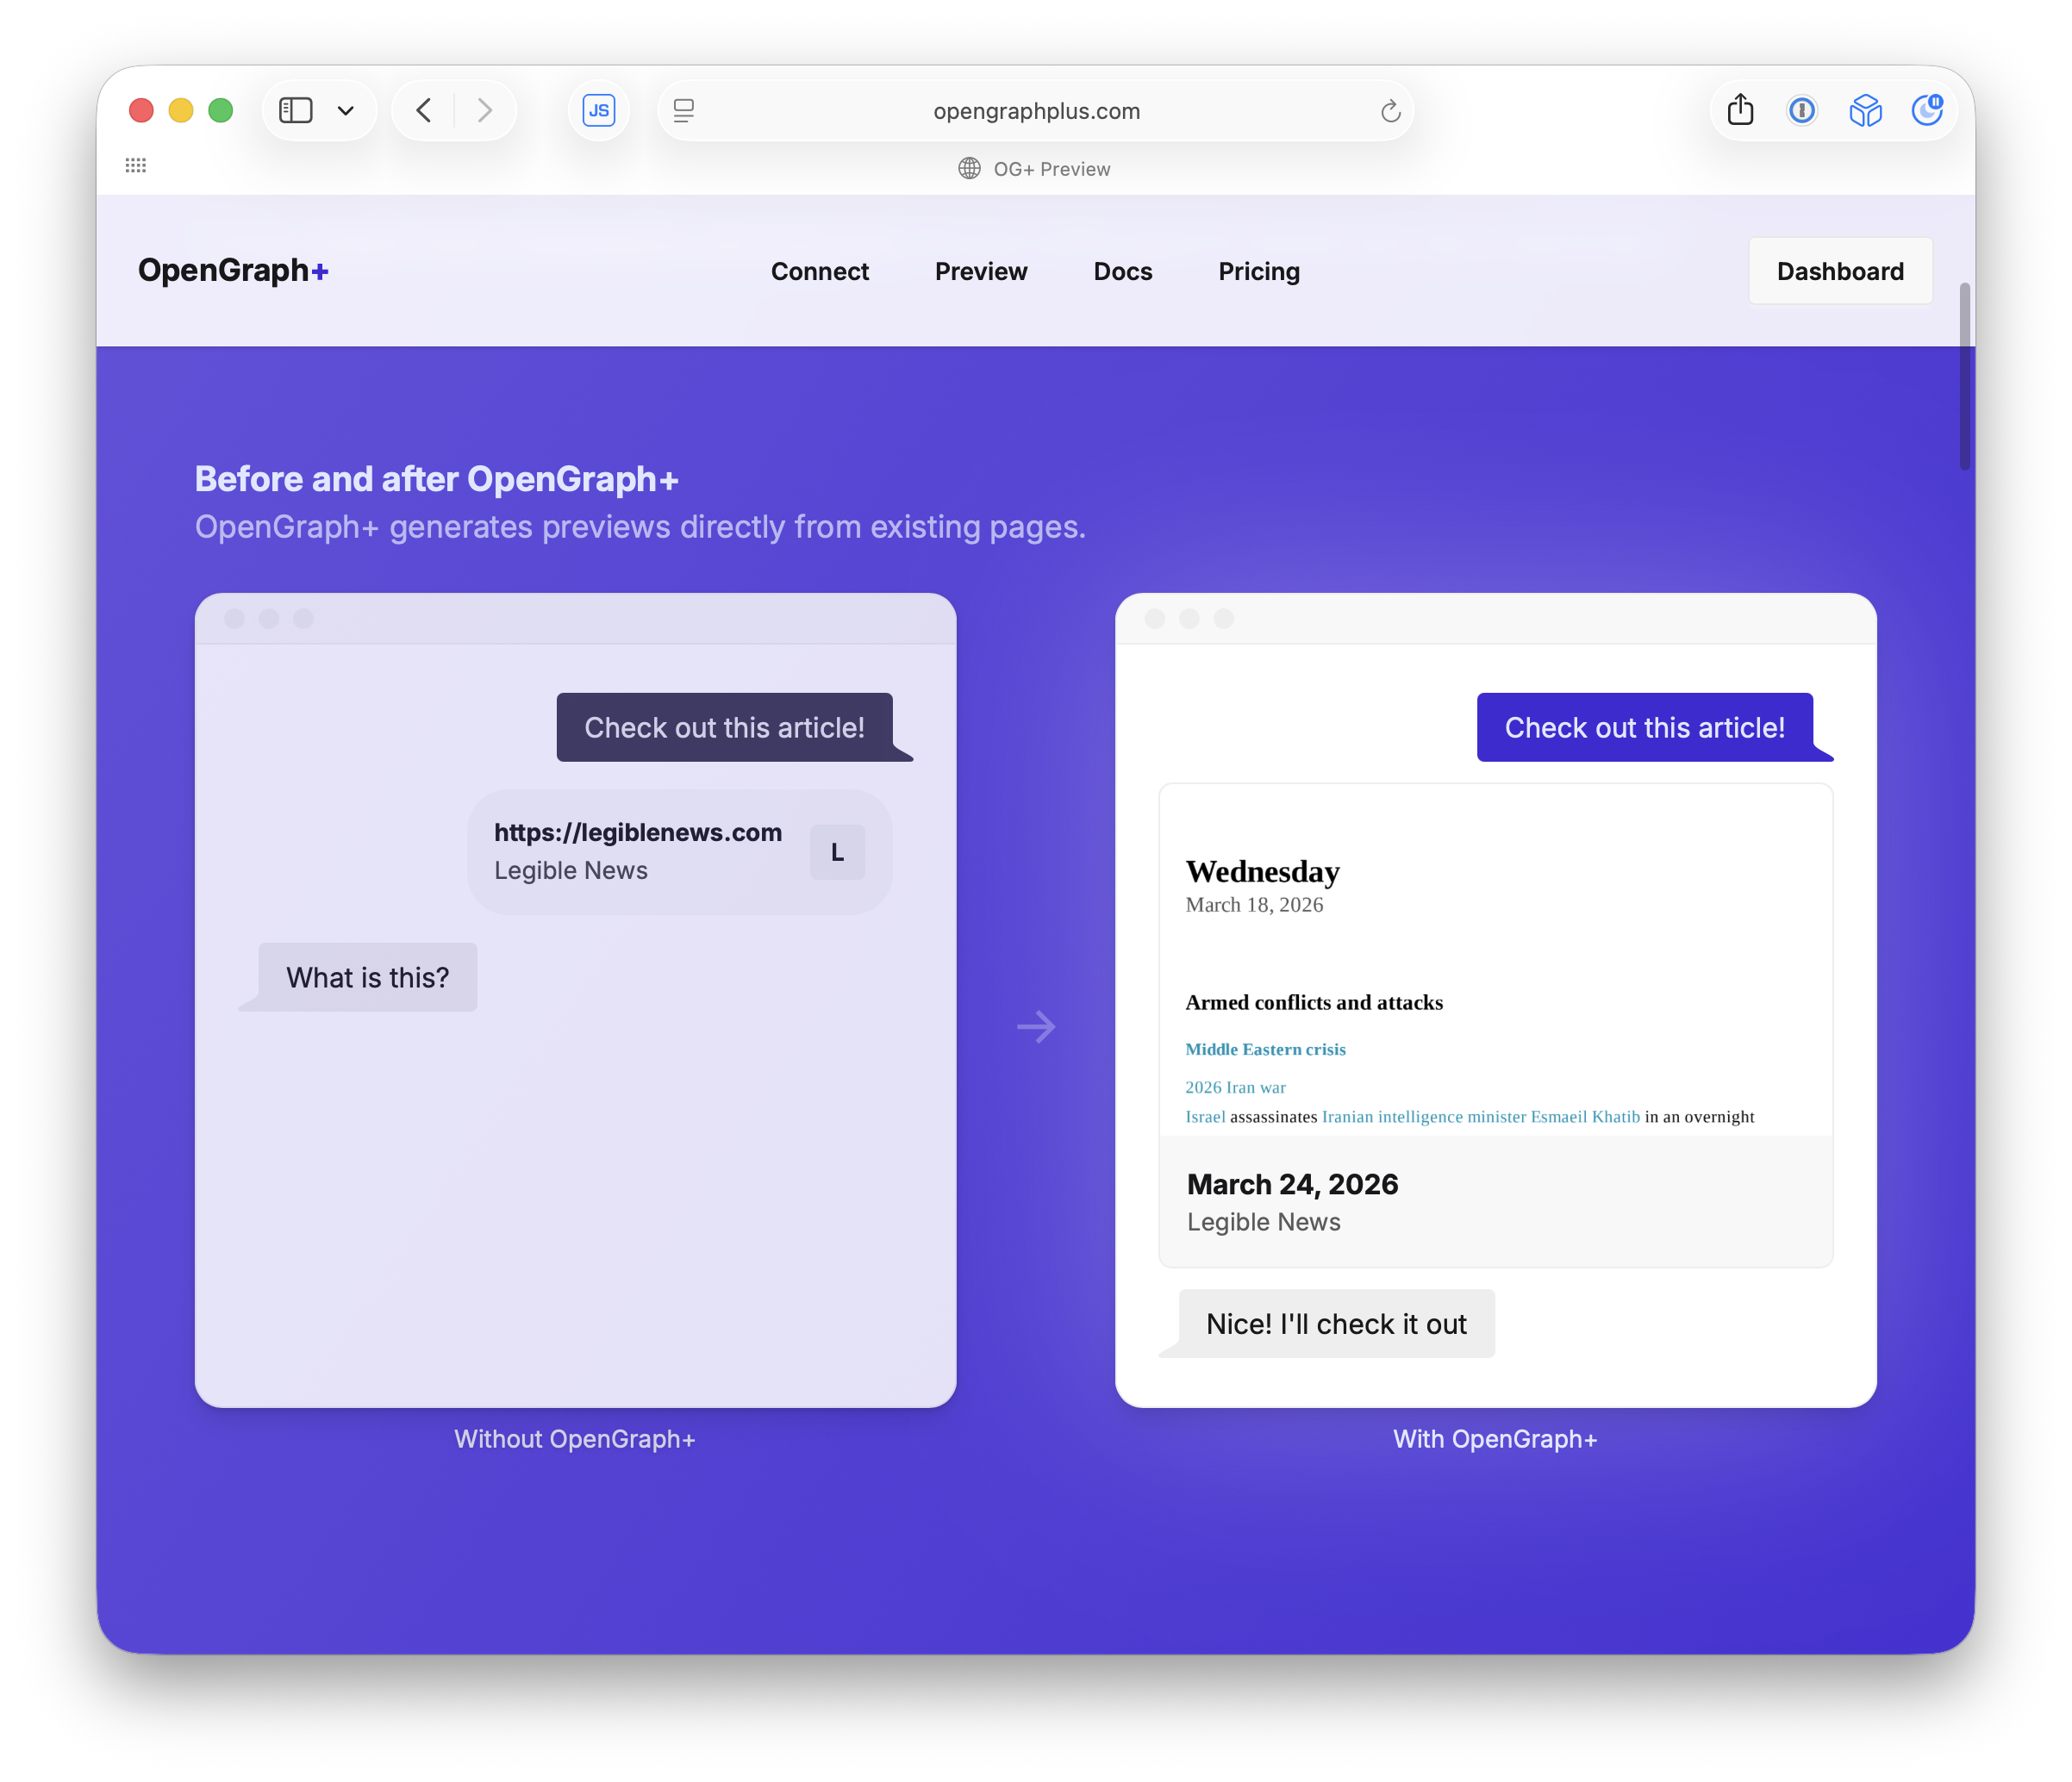Open the JS extension icon
Screen dimensions: 2072x1782
(599, 110)
